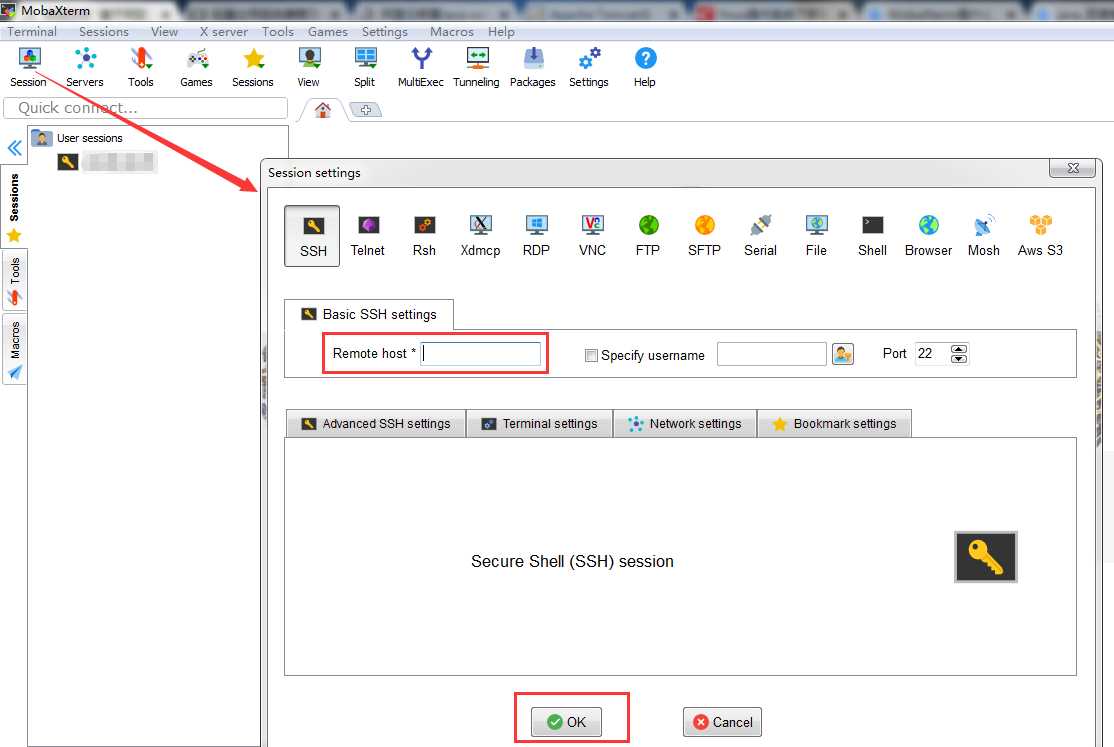Open the Session toolbar button

[x=28, y=68]
